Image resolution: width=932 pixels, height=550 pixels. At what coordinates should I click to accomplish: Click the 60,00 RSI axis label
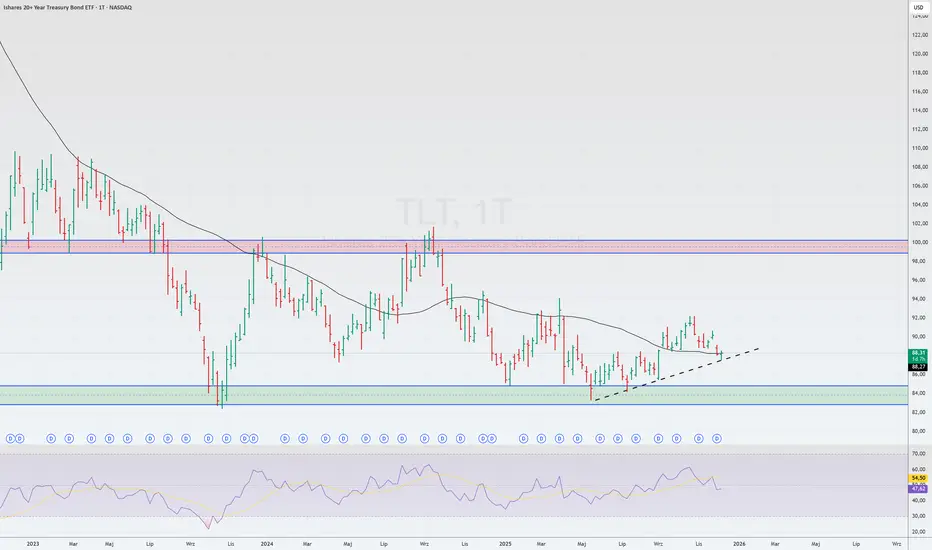click(920, 469)
